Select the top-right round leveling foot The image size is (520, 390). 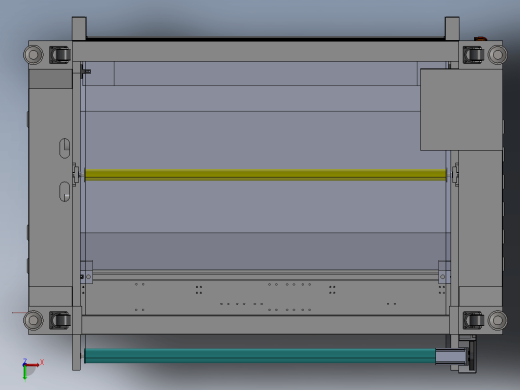tap(497, 54)
